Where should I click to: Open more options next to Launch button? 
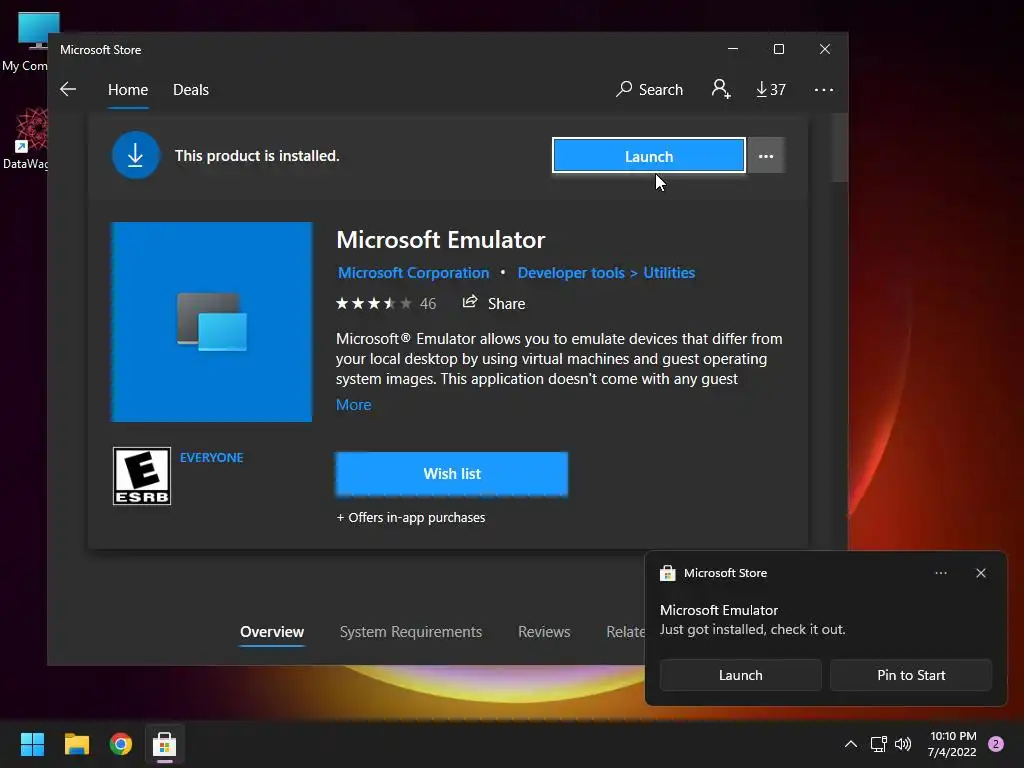(x=766, y=156)
